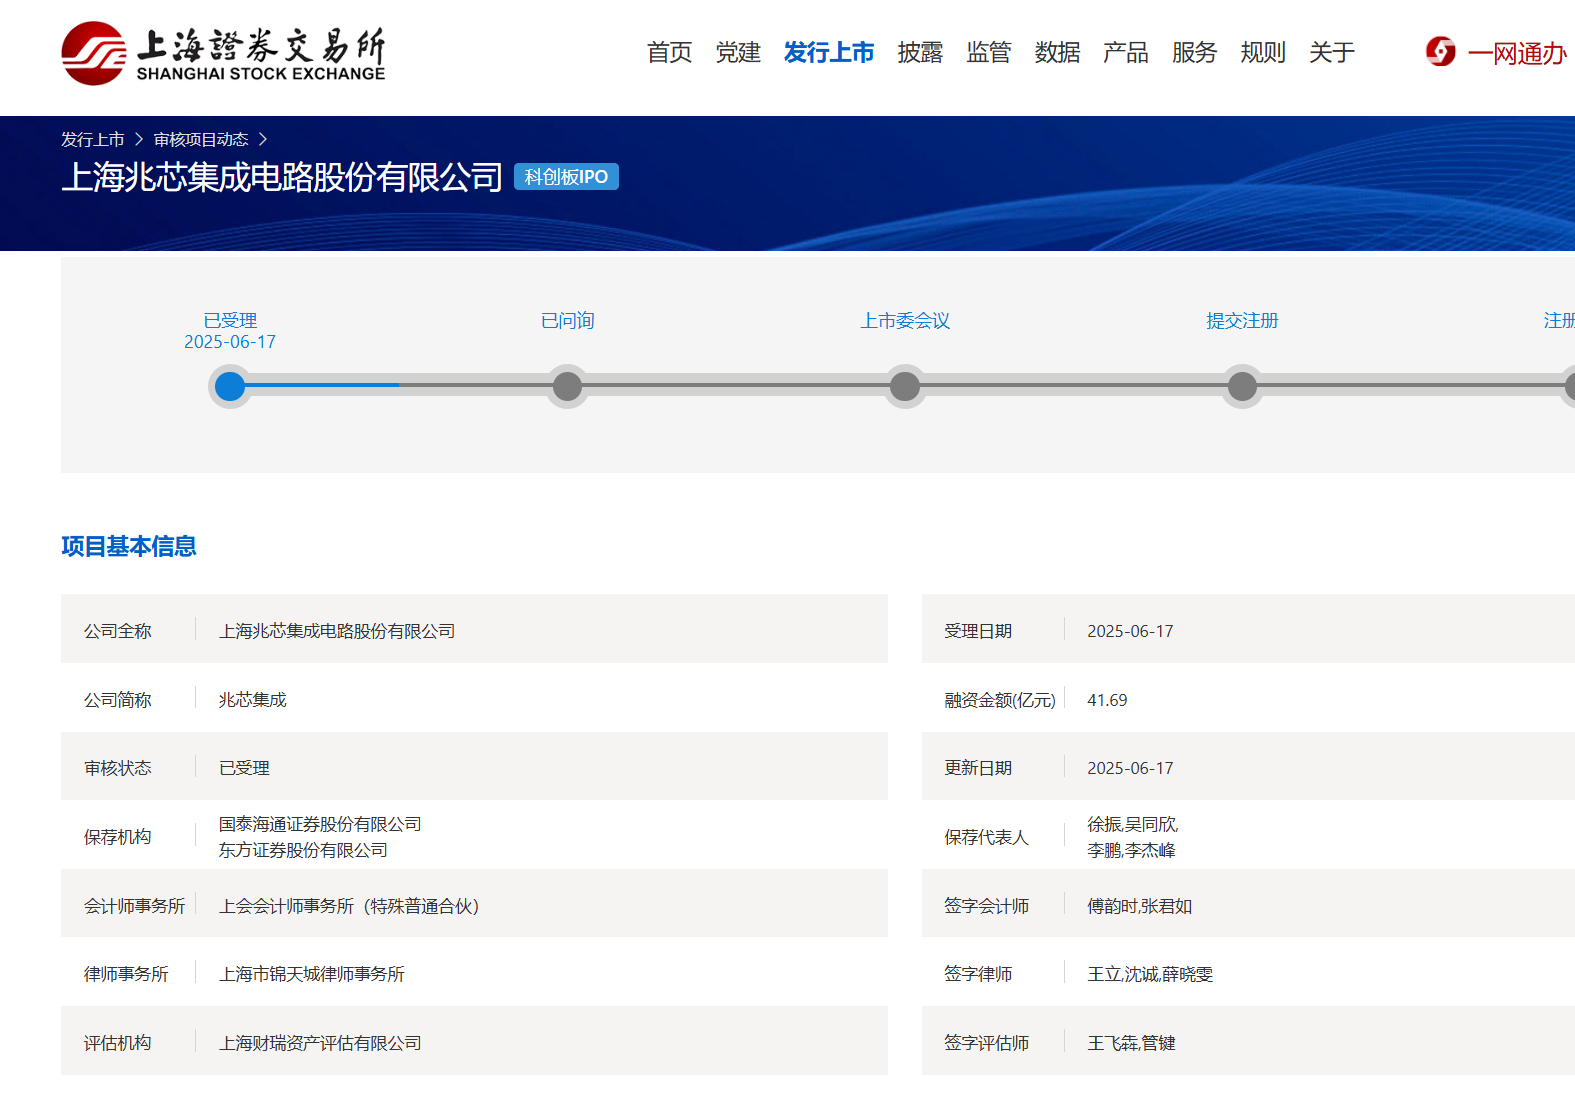Follow the 一网通办 link
The image size is (1575, 1097).
(1516, 54)
